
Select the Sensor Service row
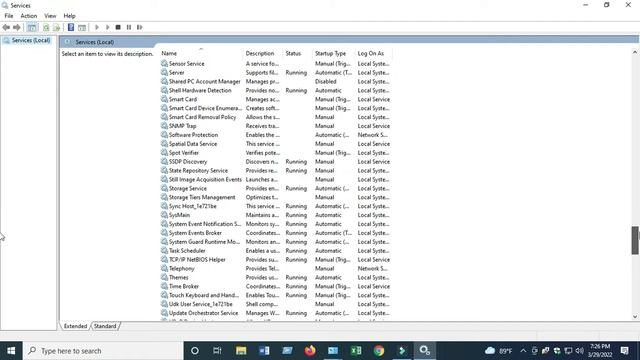click(276, 64)
